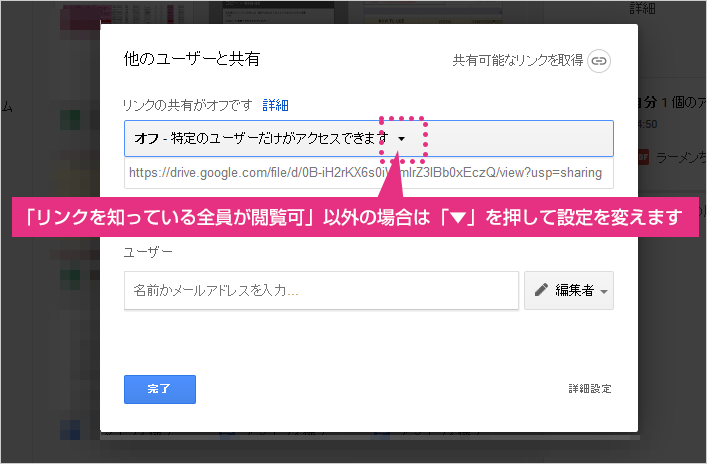The height and width of the screenshot is (464, 707).
Task: Click the 詳細 tab in background window
Action: pyautogui.click(x=642, y=8)
